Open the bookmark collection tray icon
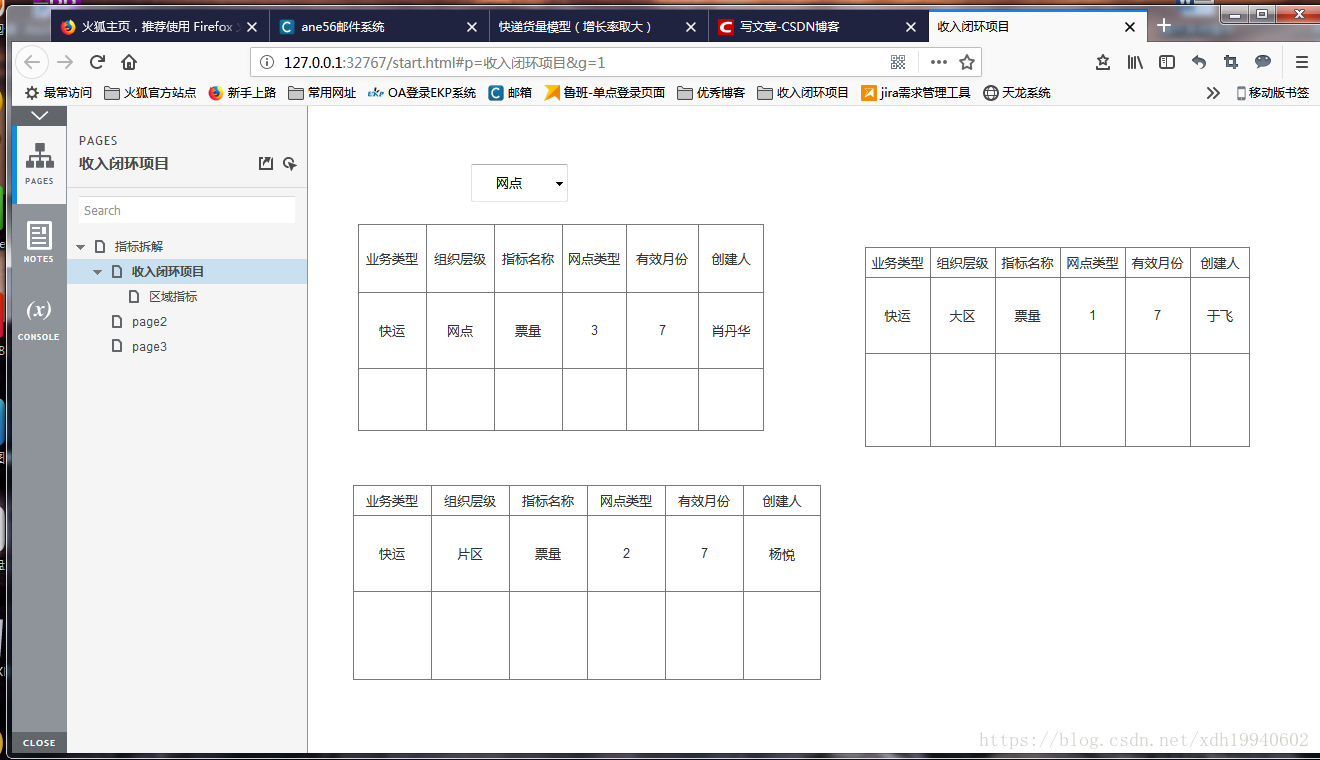 (1103, 62)
